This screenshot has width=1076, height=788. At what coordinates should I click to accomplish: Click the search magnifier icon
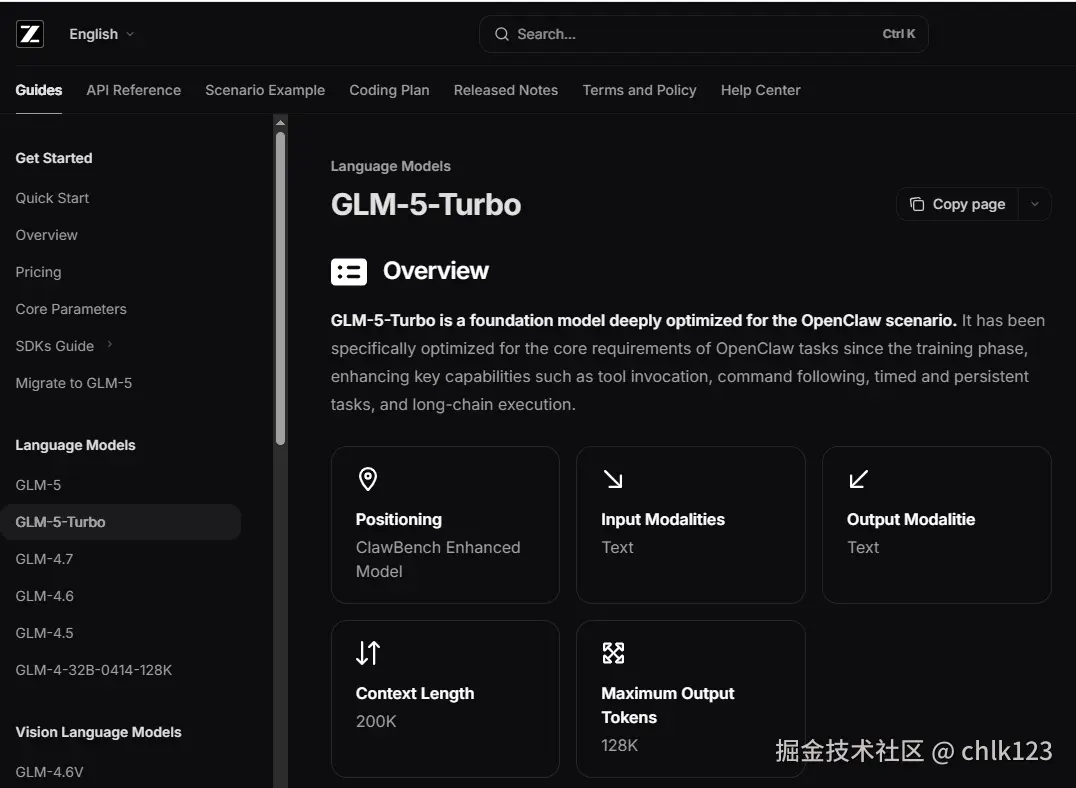[x=502, y=34]
